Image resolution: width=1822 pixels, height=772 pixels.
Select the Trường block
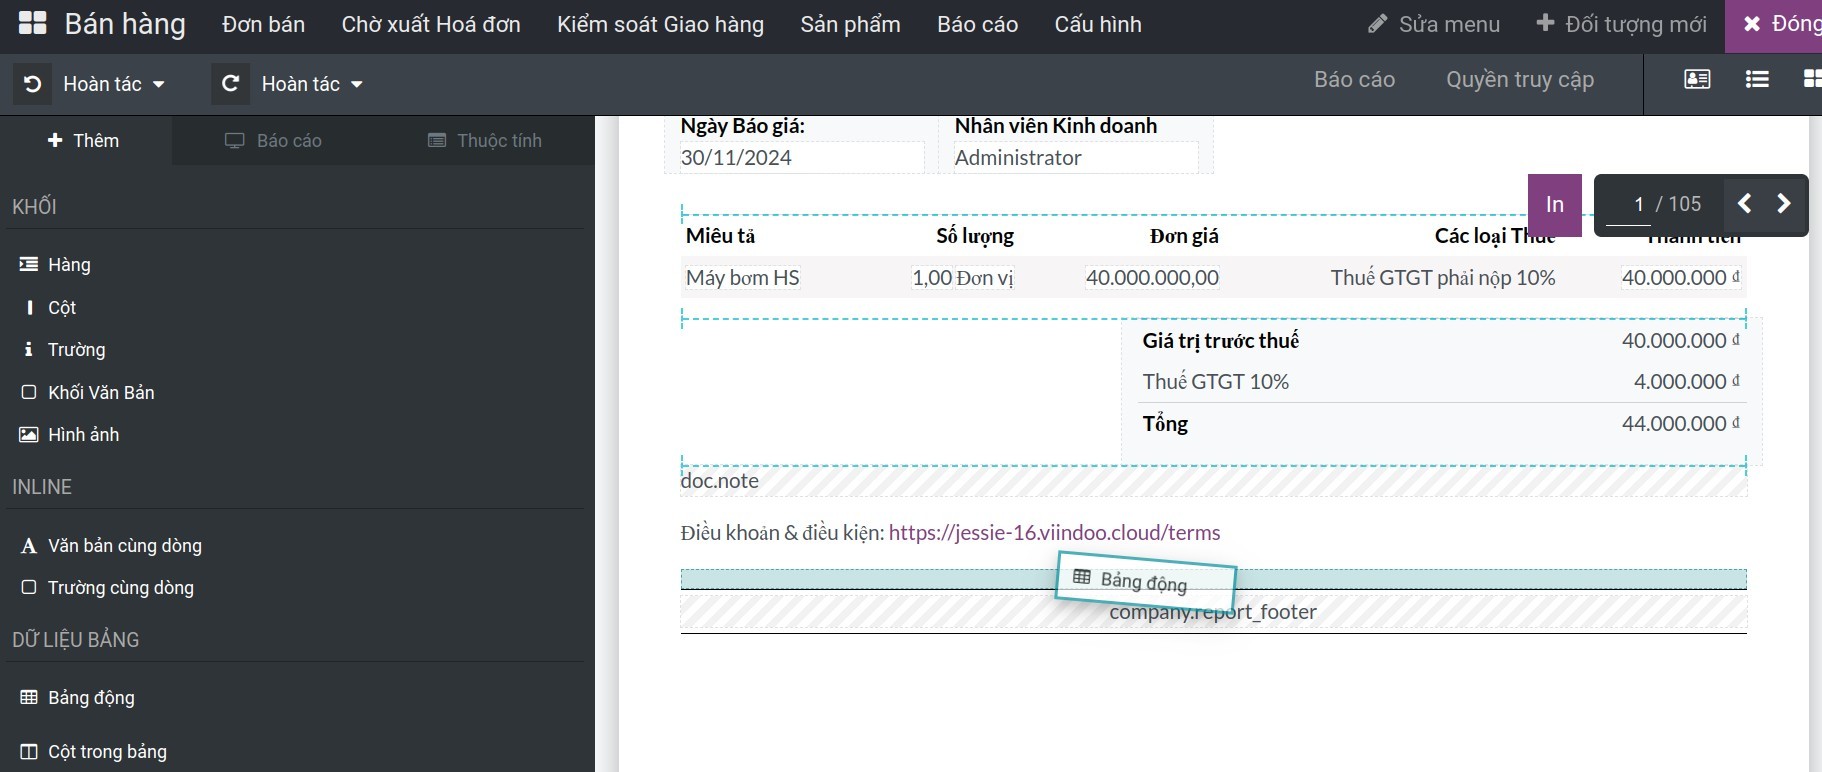click(62, 350)
